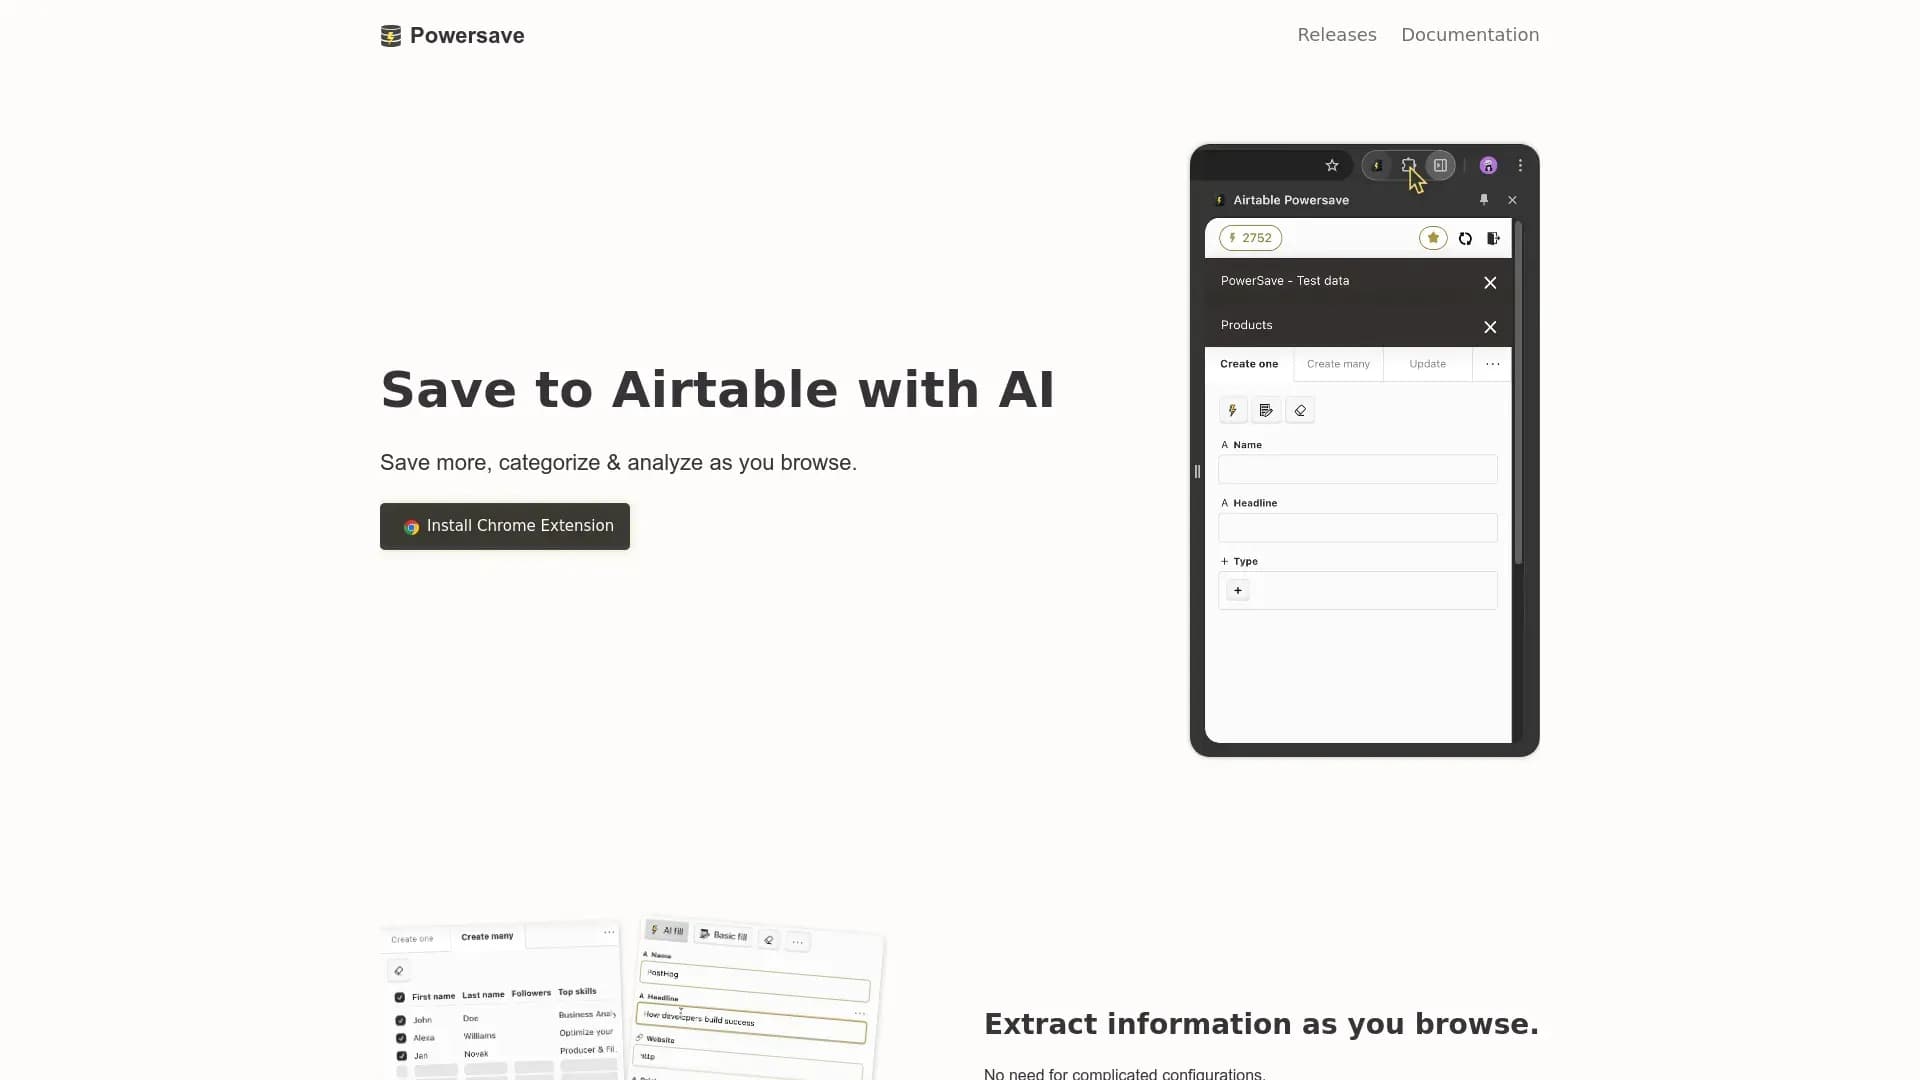The width and height of the screenshot is (1920, 1080).
Task: Click the Powersave logo icon in the header
Action: pyautogui.click(x=391, y=36)
